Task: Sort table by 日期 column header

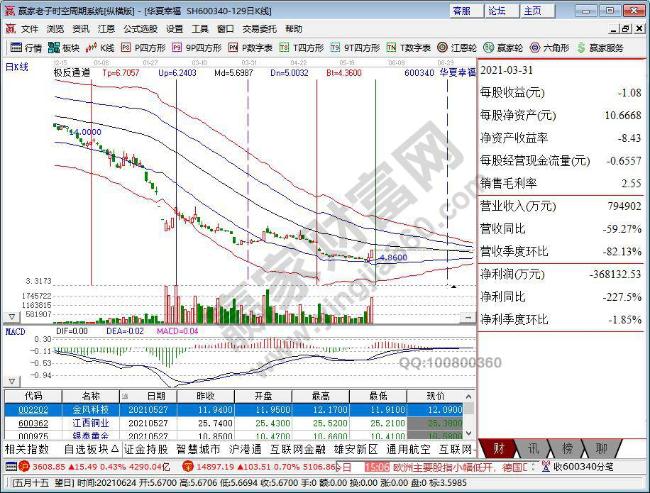Action: coord(148,396)
